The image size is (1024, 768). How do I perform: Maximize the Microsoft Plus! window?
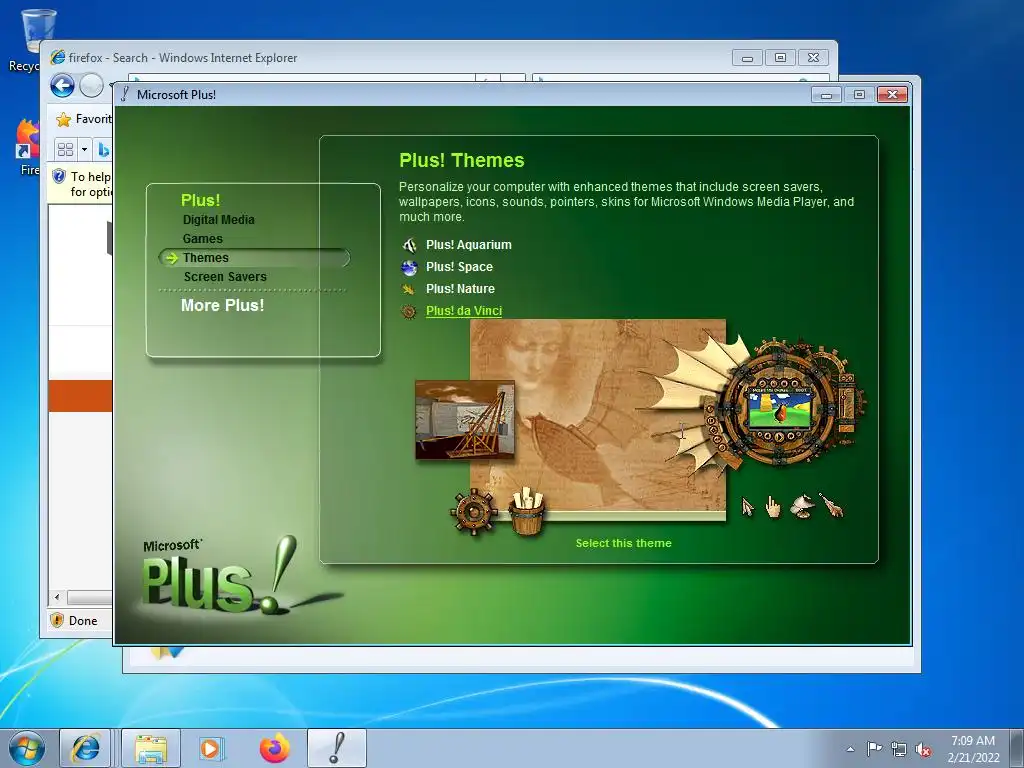859,95
